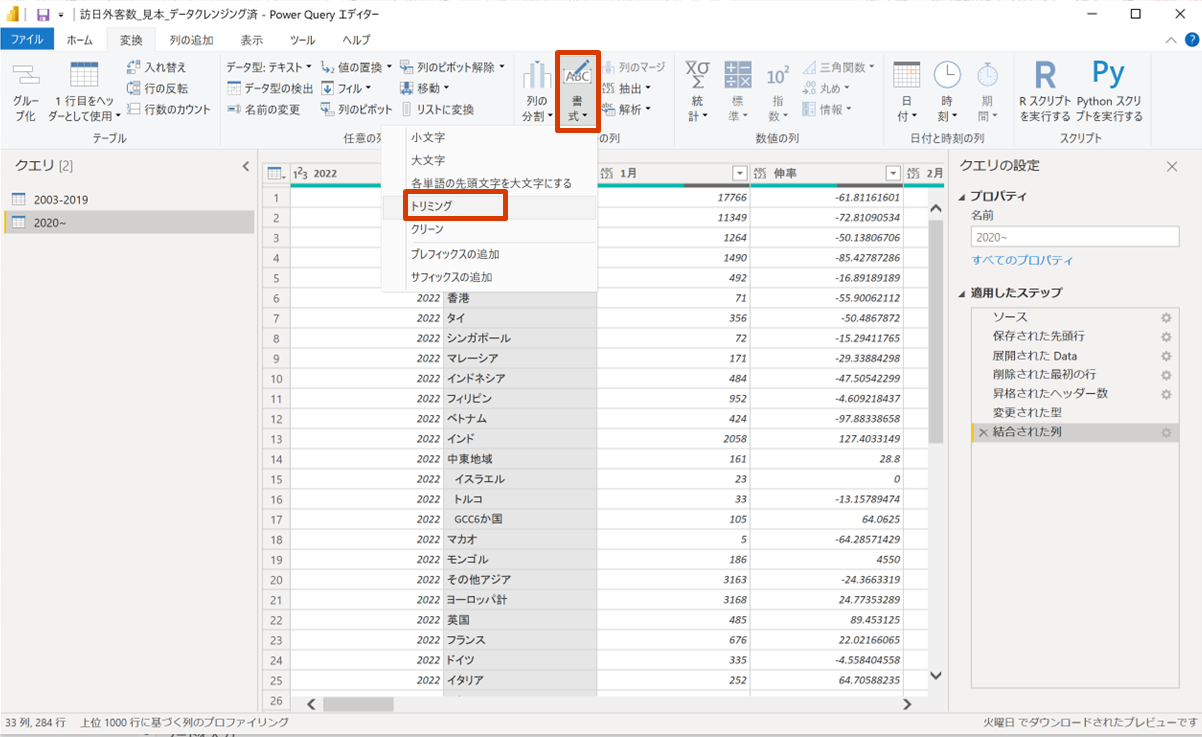Click the 日付 (Date) calendar icon
This screenshot has height=737, width=1202.
coord(906,75)
